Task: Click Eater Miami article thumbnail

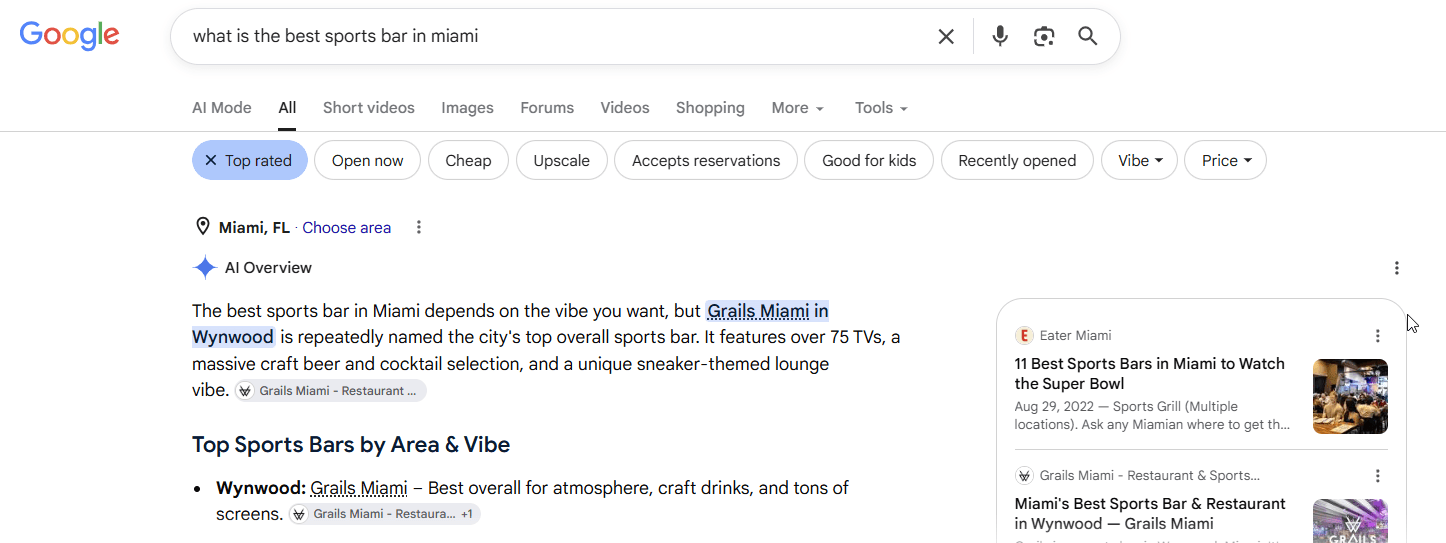Action: click(x=1350, y=396)
